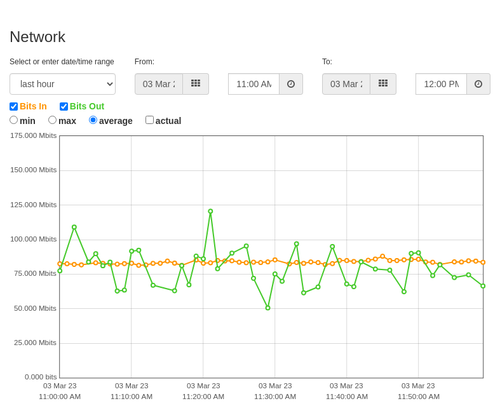Click the Bits In orange label
Viewport: 500px width, 403px height.
(33, 106)
